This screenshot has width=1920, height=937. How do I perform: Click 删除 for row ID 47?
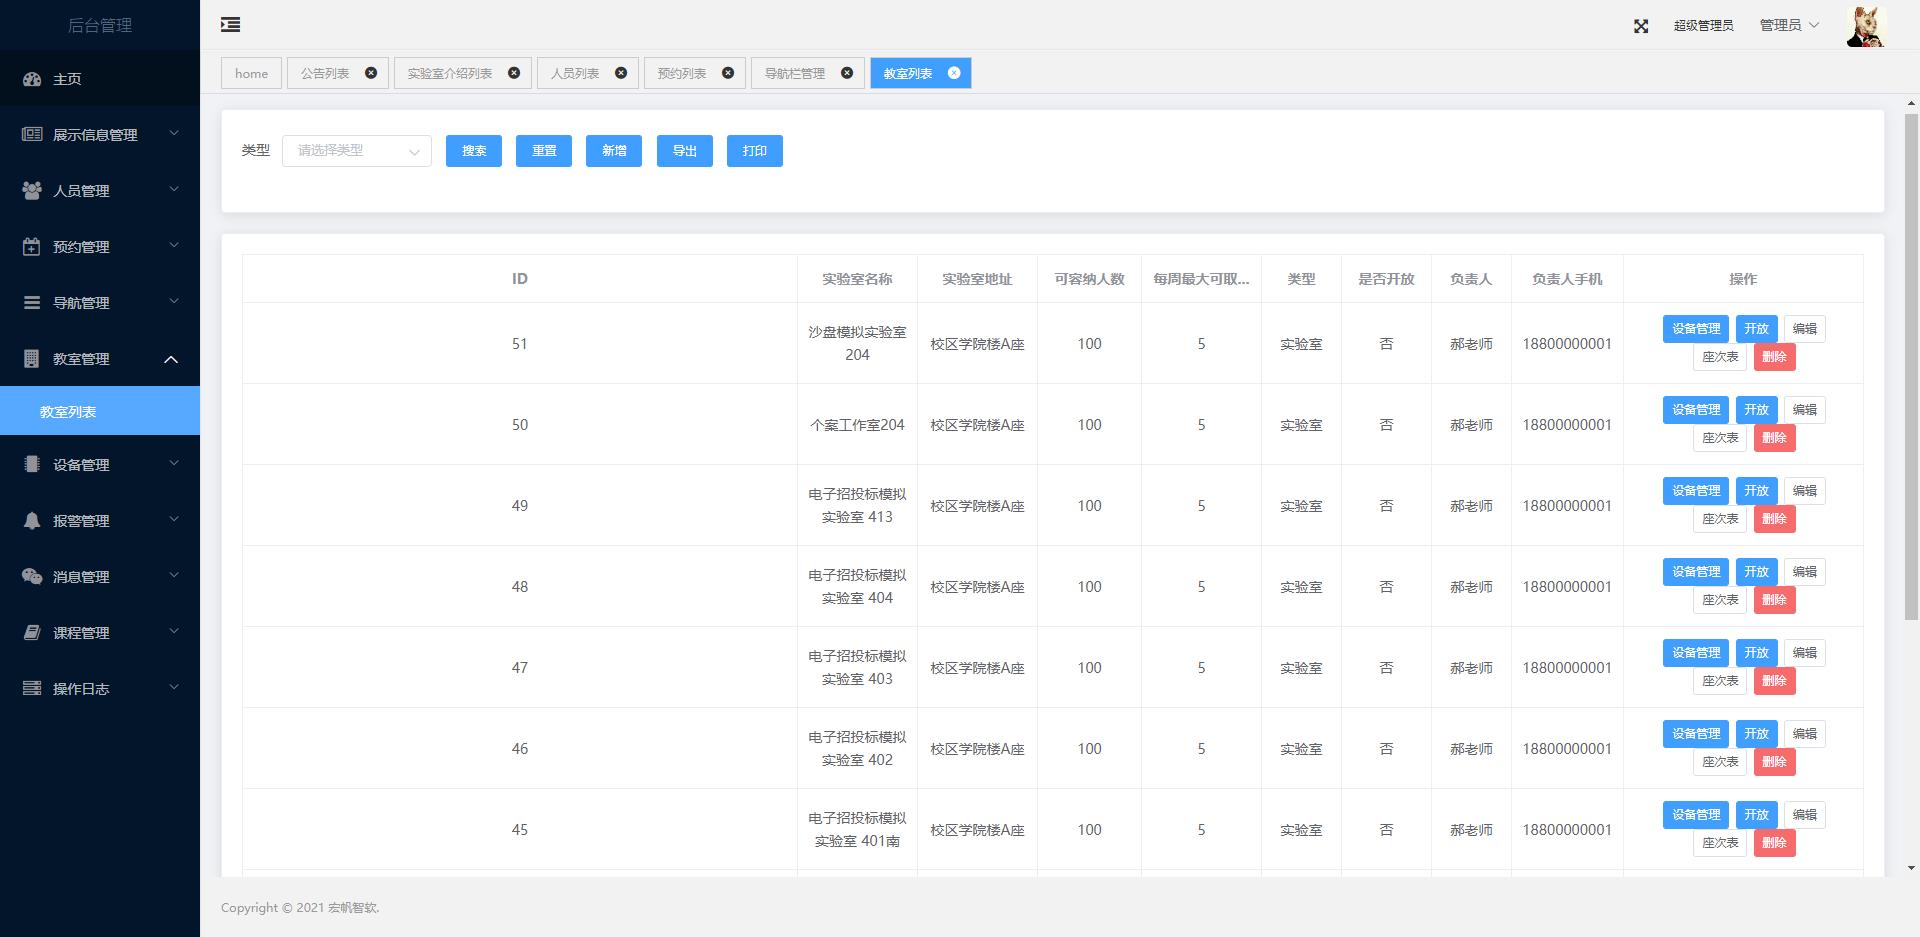1775,681
